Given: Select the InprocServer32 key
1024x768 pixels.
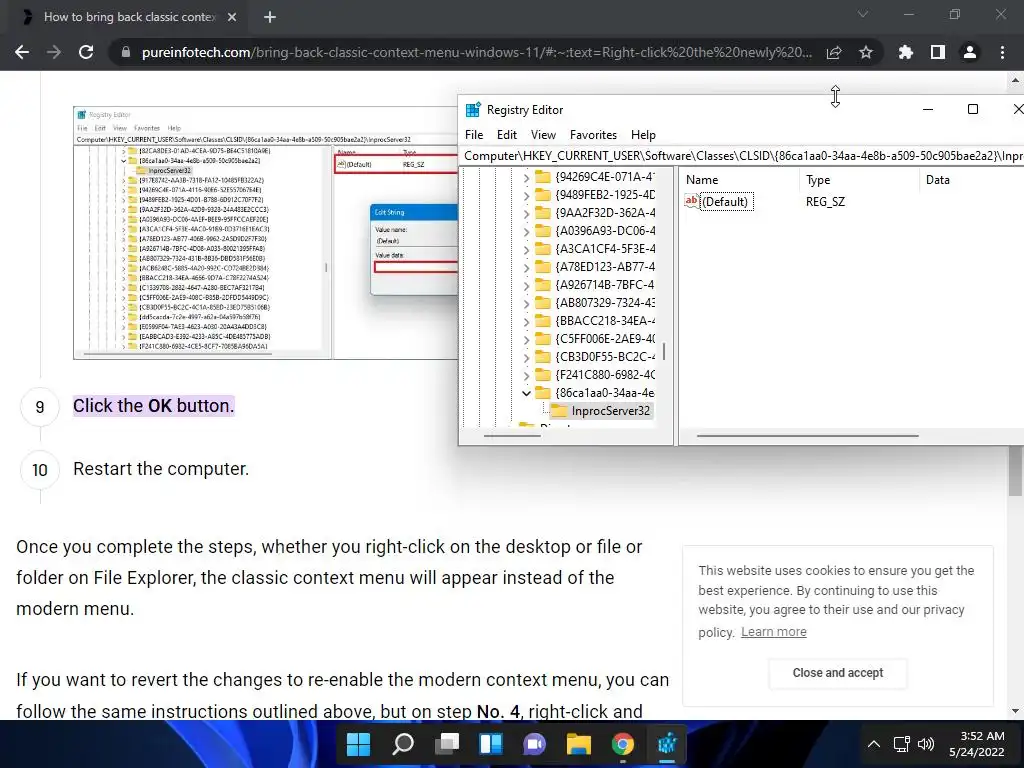Looking at the screenshot, I should coord(601,411).
